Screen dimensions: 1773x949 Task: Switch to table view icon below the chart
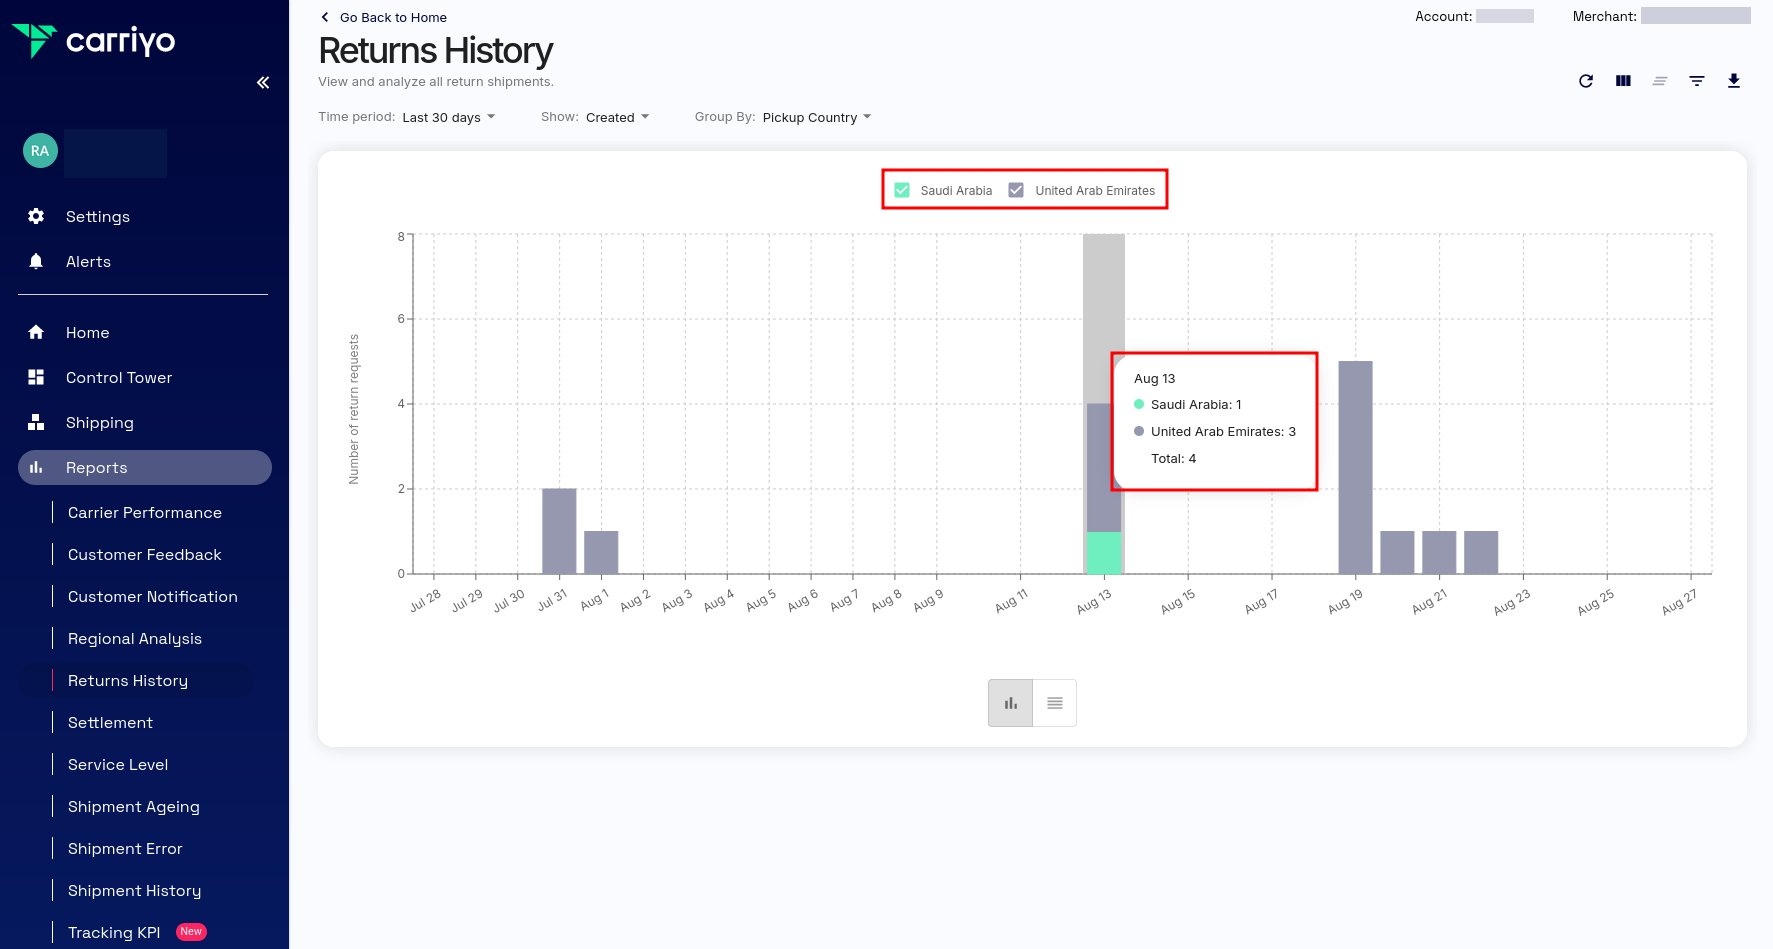click(1054, 703)
